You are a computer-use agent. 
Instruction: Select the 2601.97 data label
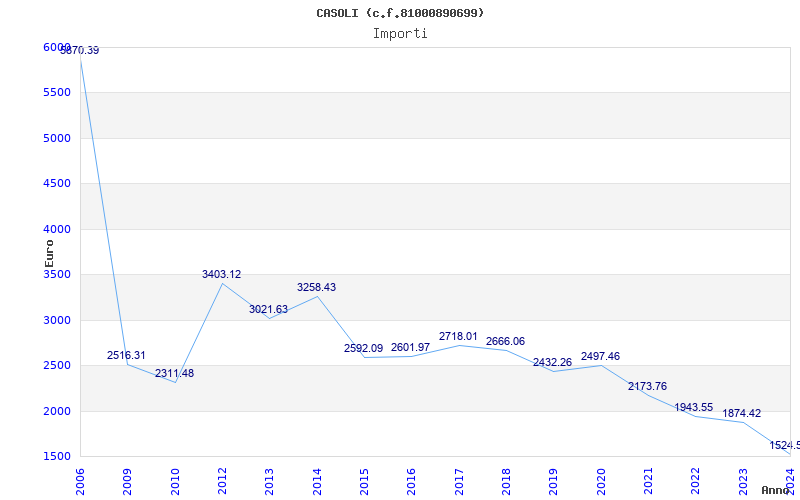[410, 347]
